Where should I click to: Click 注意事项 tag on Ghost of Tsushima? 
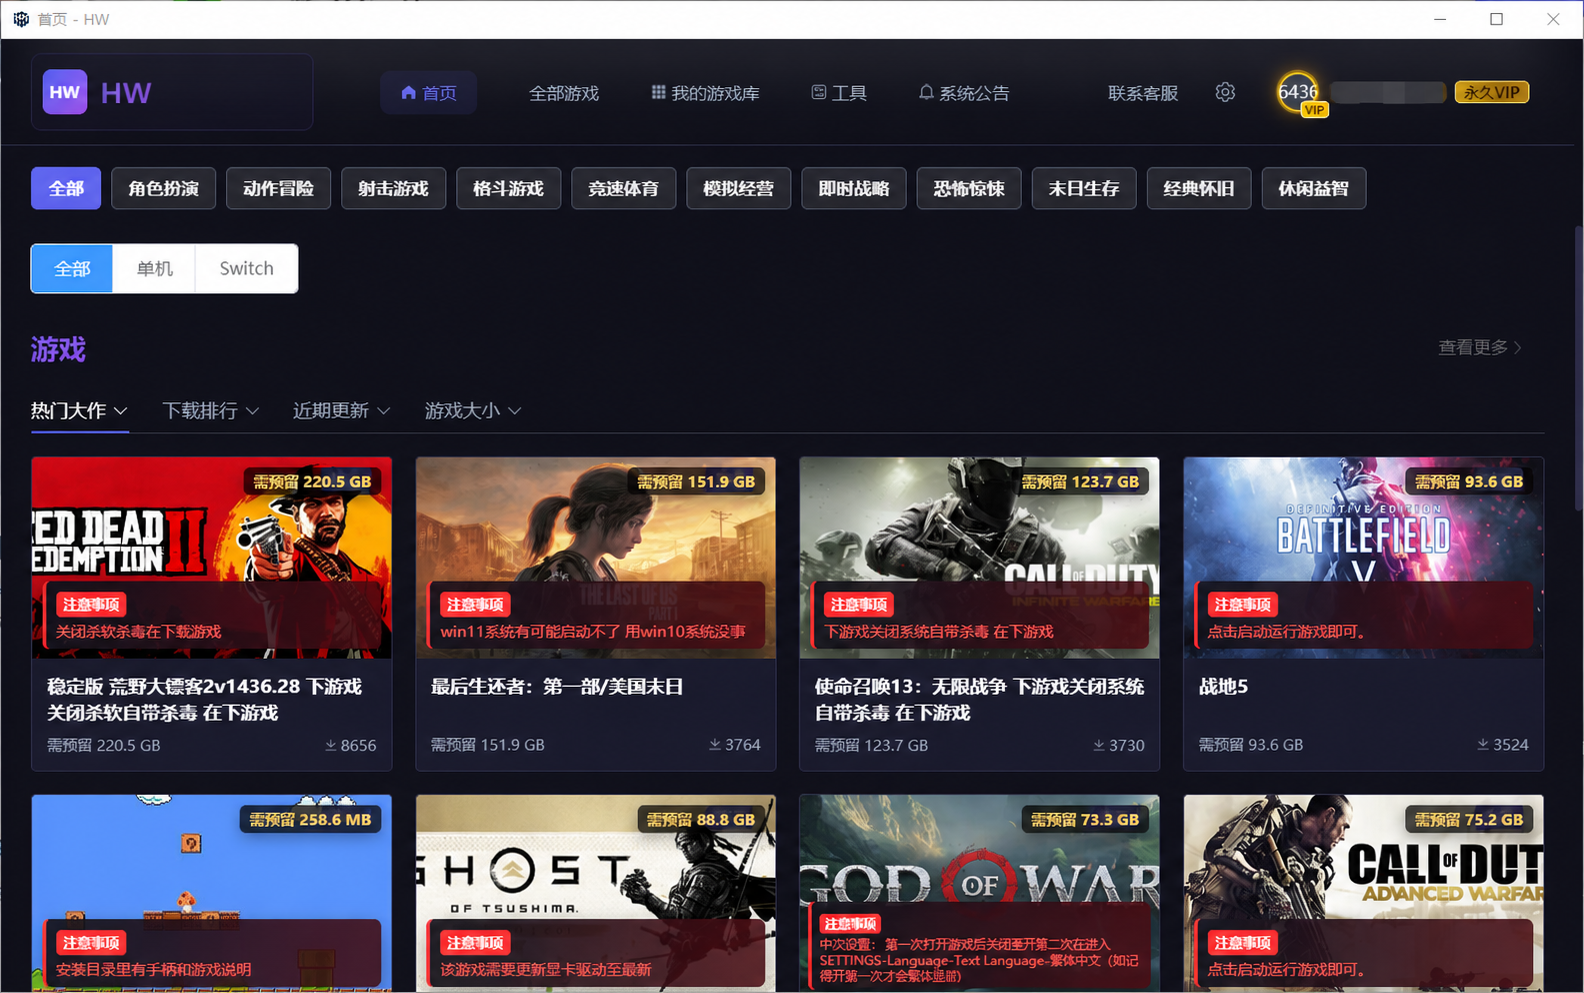click(x=475, y=943)
